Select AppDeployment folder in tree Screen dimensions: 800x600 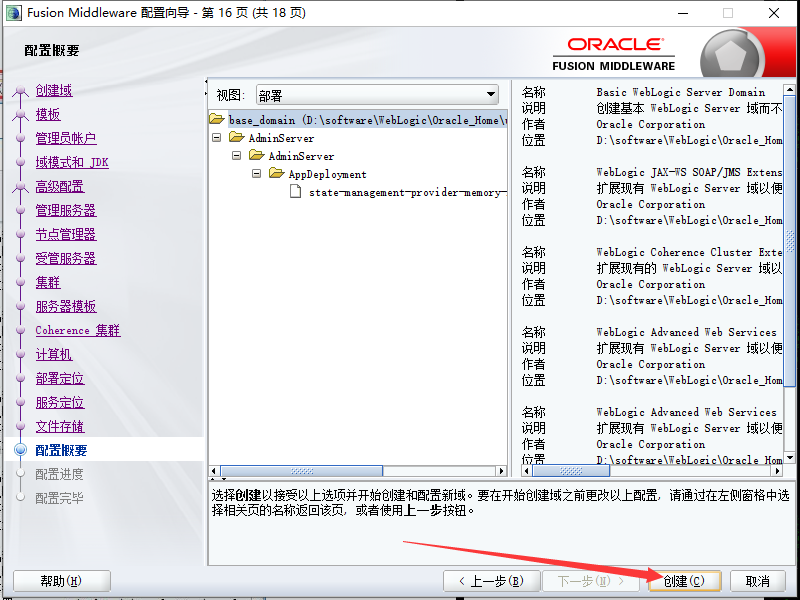tap(328, 174)
